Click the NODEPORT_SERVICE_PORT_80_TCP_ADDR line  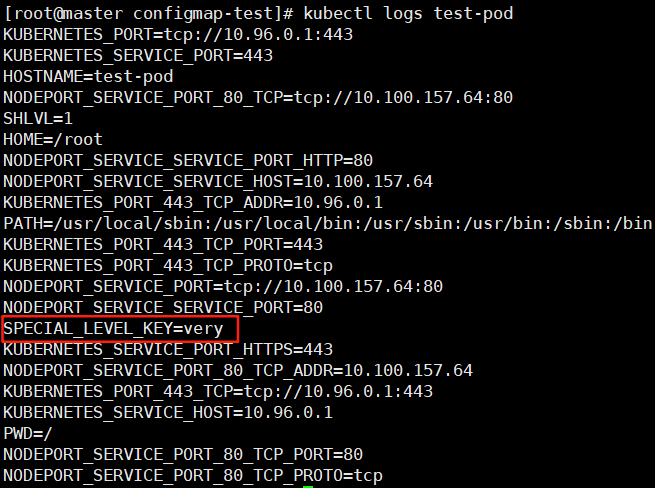pyautogui.click(x=238, y=370)
